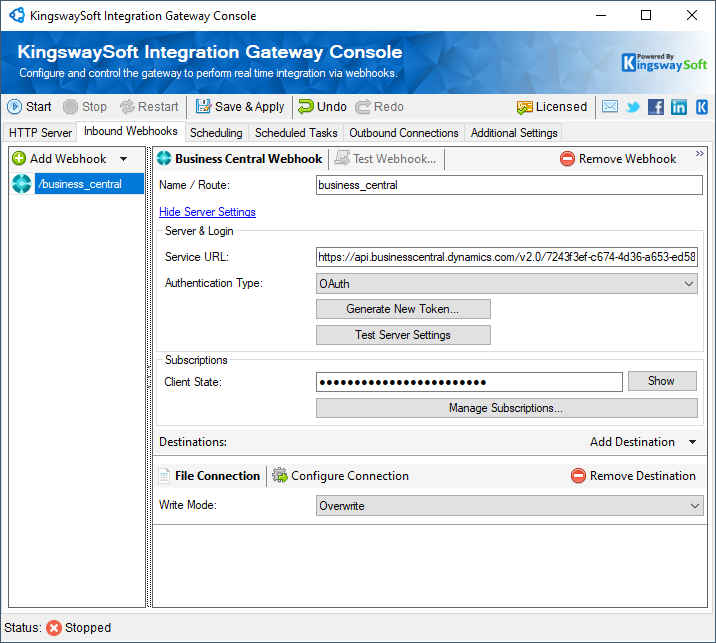Click Test Server Settings button
Screen dimensions: 716x643
click(403, 335)
